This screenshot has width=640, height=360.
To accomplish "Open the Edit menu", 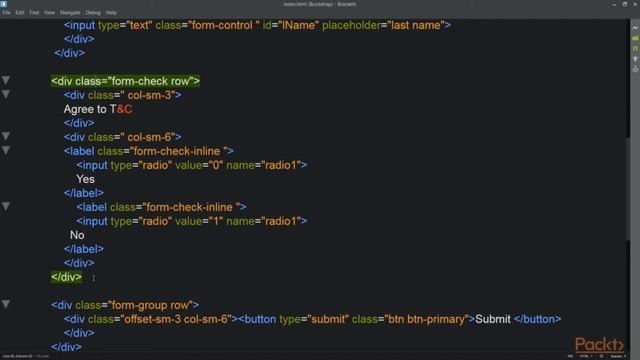I will [x=20, y=13].
